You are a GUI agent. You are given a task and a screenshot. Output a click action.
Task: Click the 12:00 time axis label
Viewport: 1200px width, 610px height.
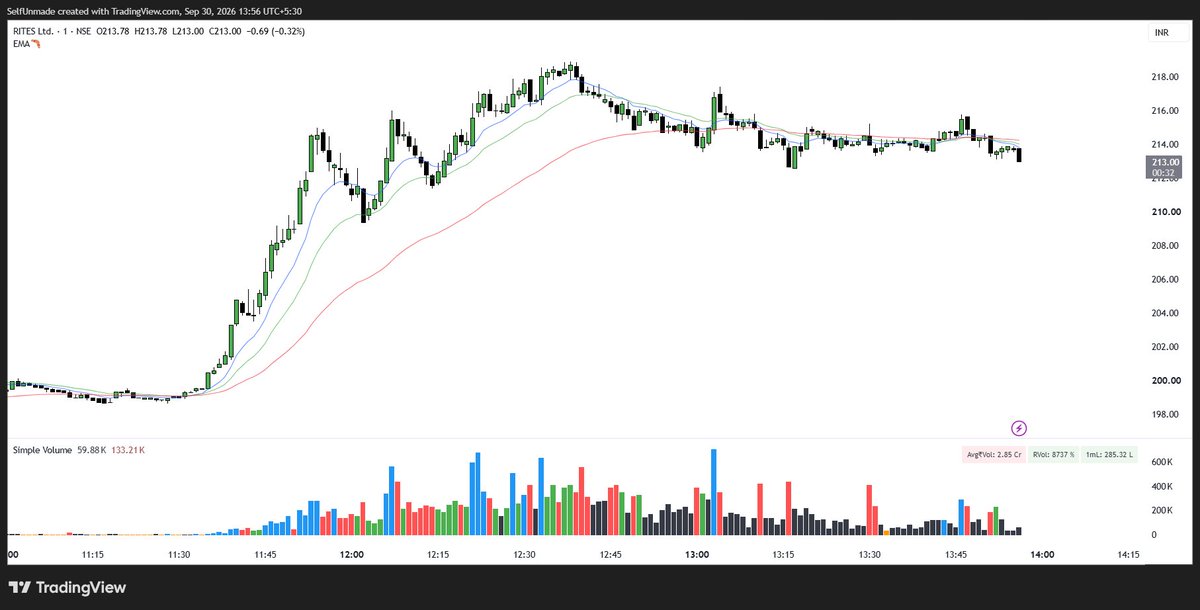click(352, 555)
